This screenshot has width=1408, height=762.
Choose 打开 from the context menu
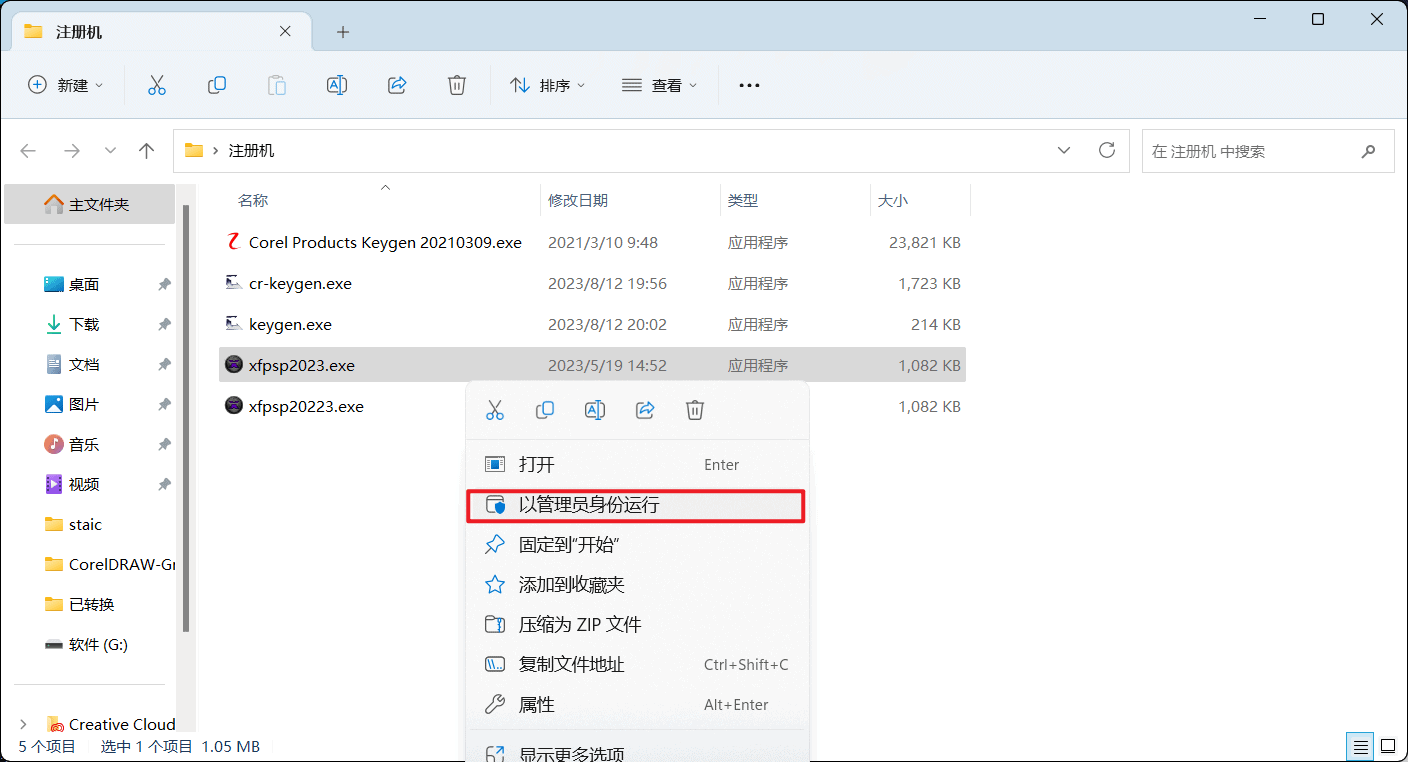[x=636, y=464]
